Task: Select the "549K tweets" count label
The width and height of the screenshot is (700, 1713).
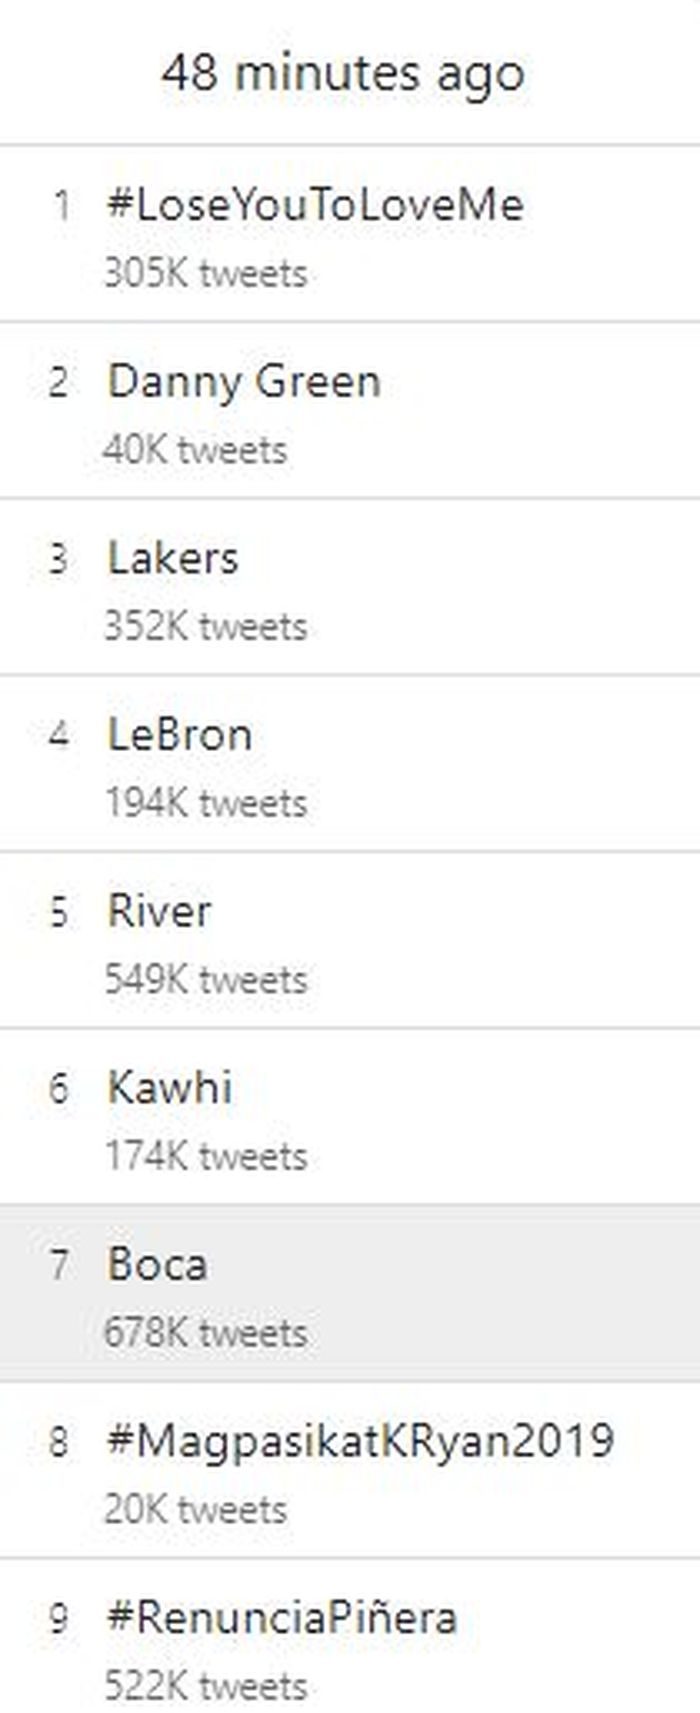Action: tap(206, 980)
